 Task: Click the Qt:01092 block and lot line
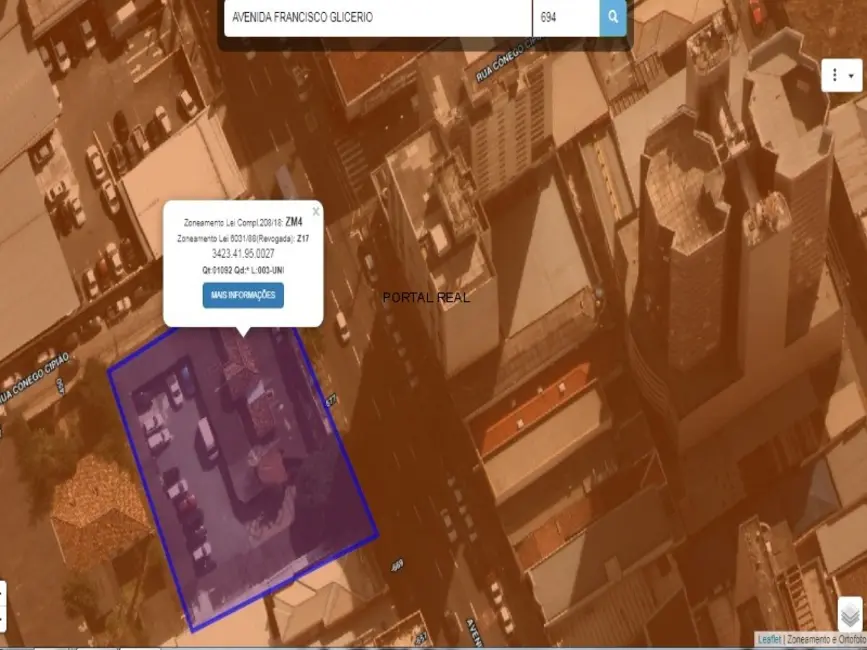[243, 270]
